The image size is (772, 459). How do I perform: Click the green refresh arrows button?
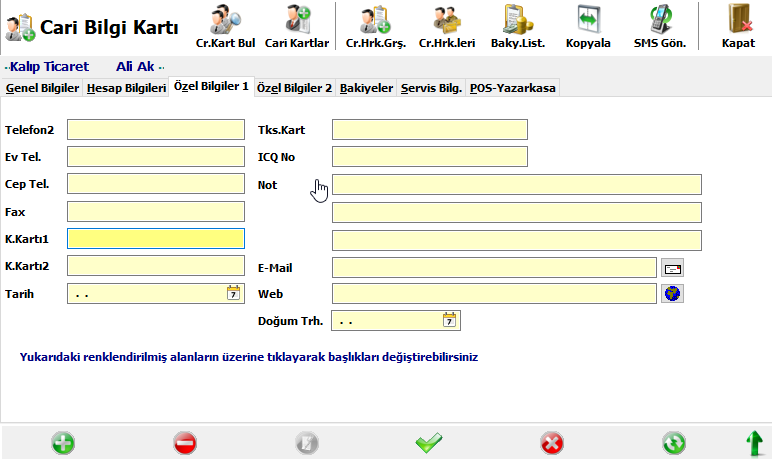[x=674, y=443]
